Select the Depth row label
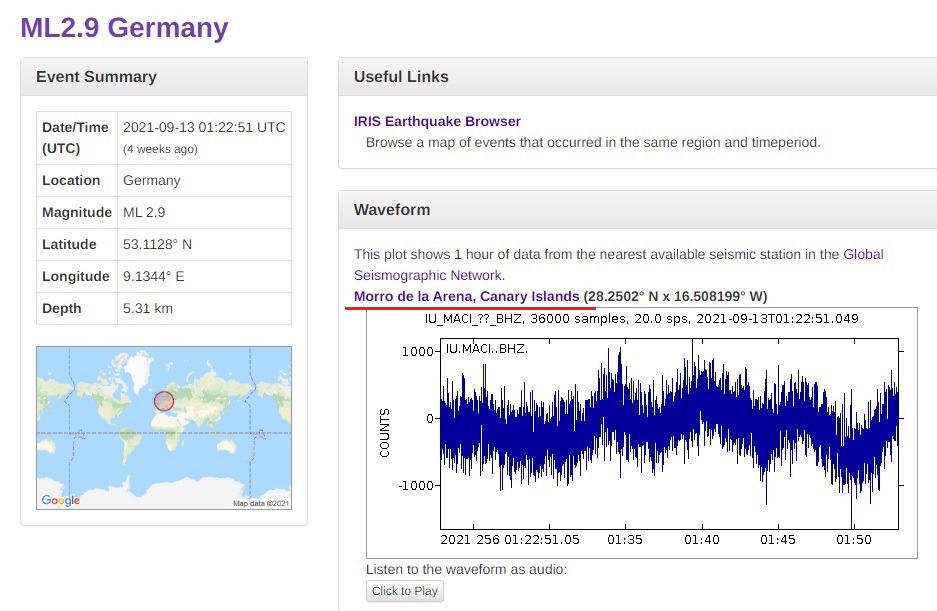 [x=62, y=308]
